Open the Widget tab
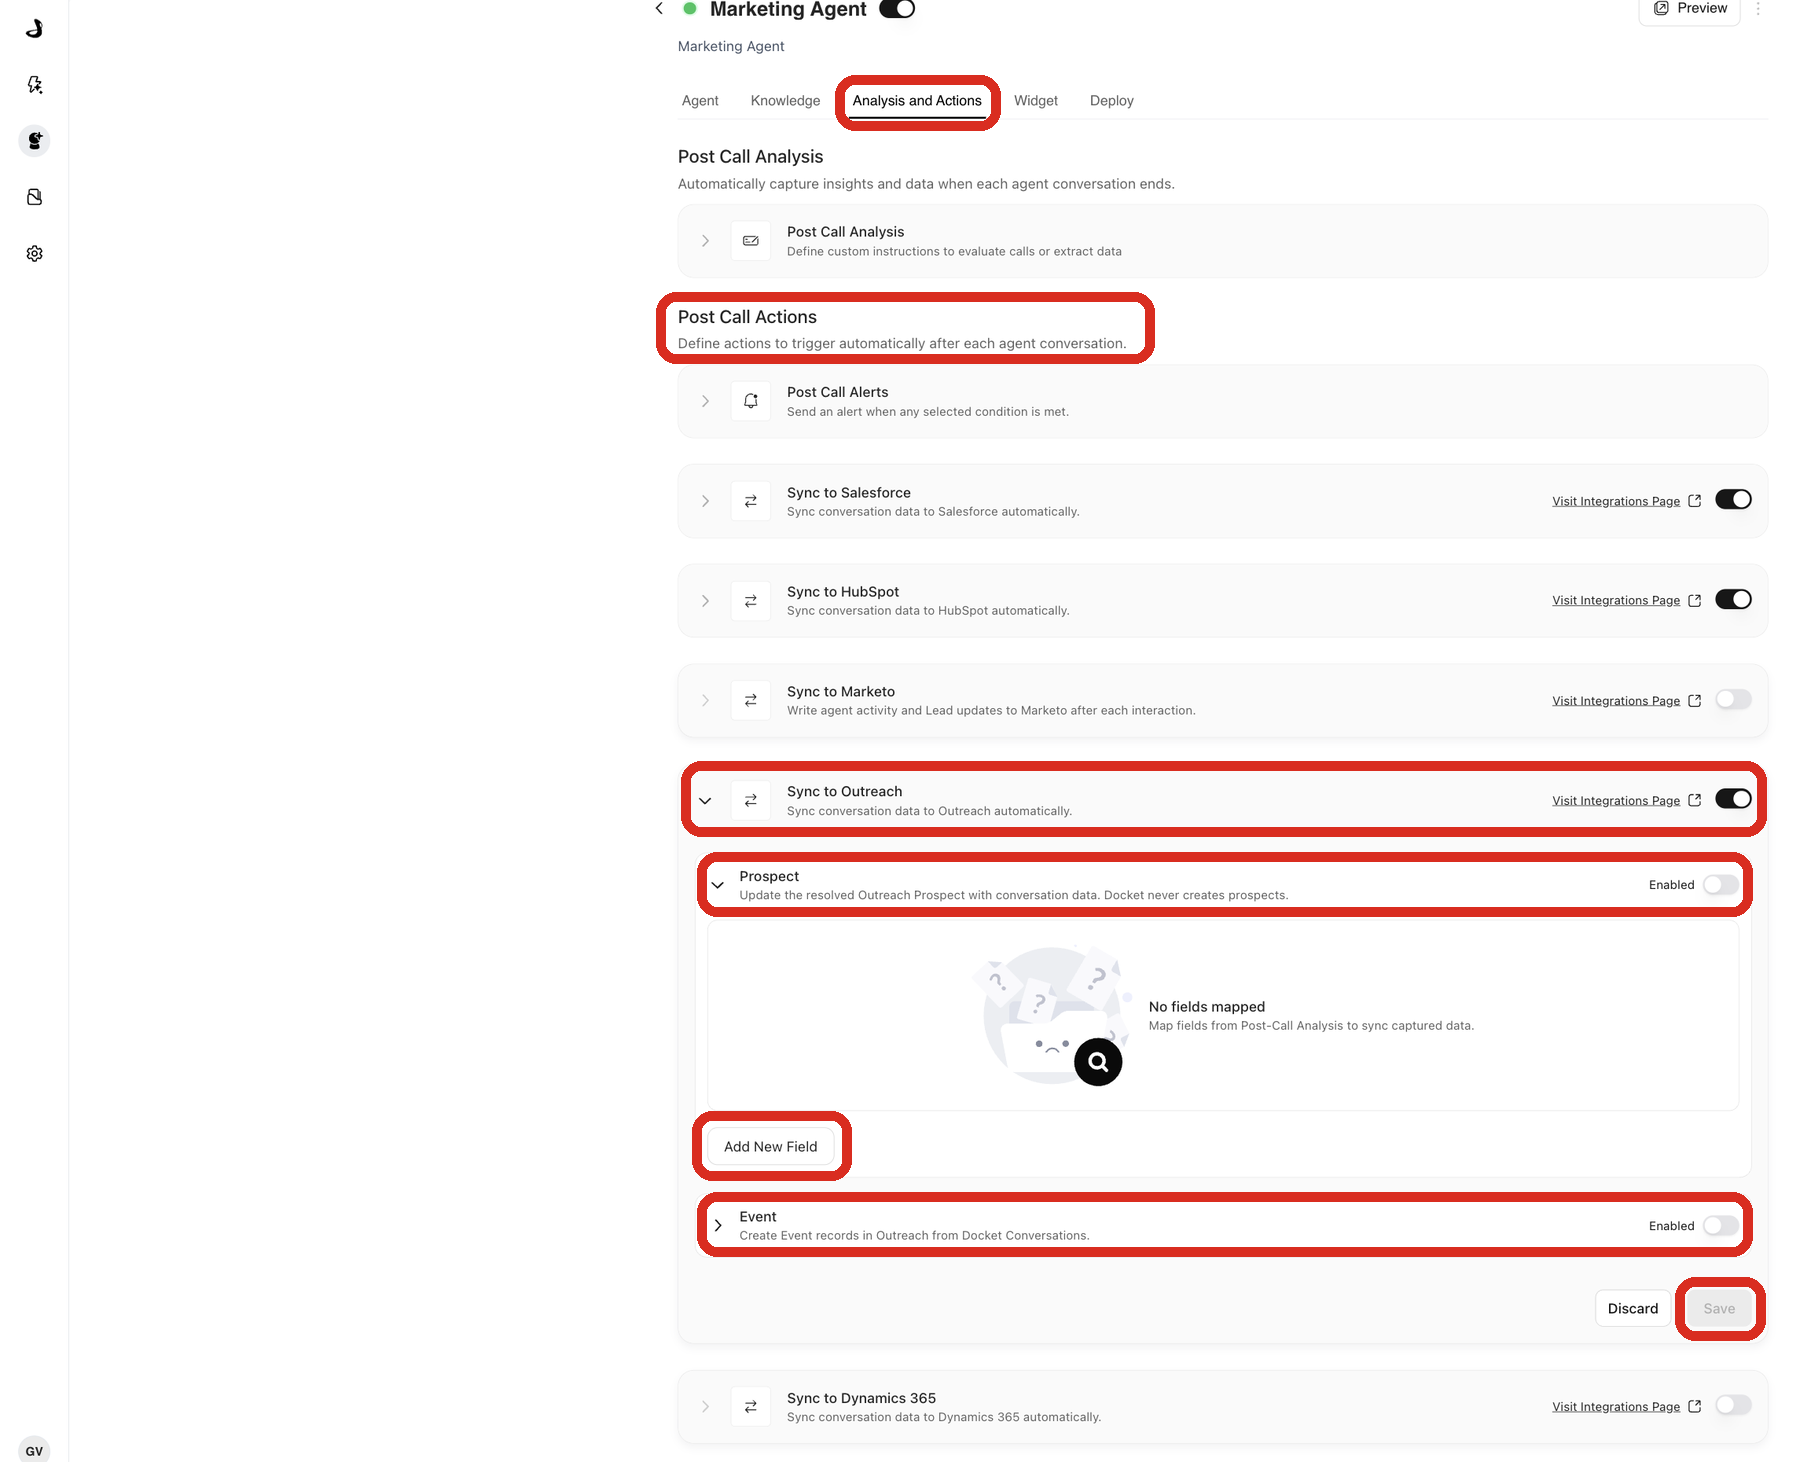The width and height of the screenshot is (1800, 1462). click(1036, 101)
